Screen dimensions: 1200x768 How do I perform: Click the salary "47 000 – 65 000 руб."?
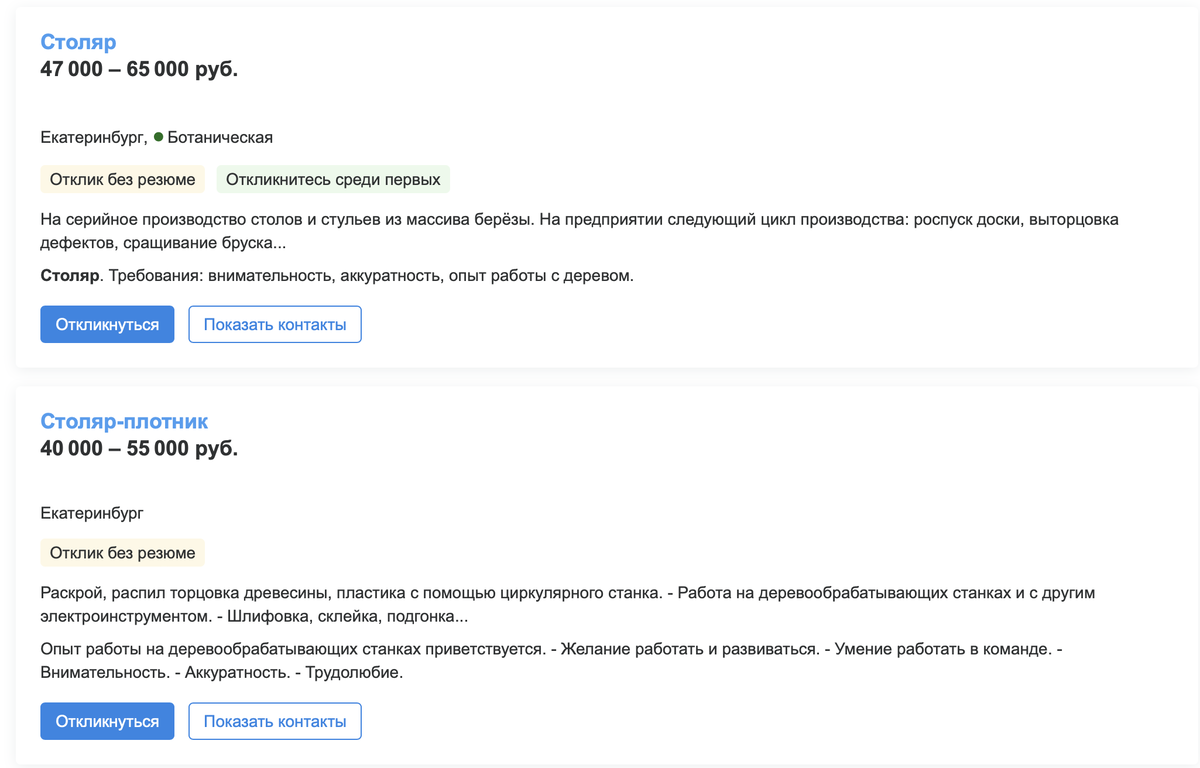pyautogui.click(x=138, y=68)
